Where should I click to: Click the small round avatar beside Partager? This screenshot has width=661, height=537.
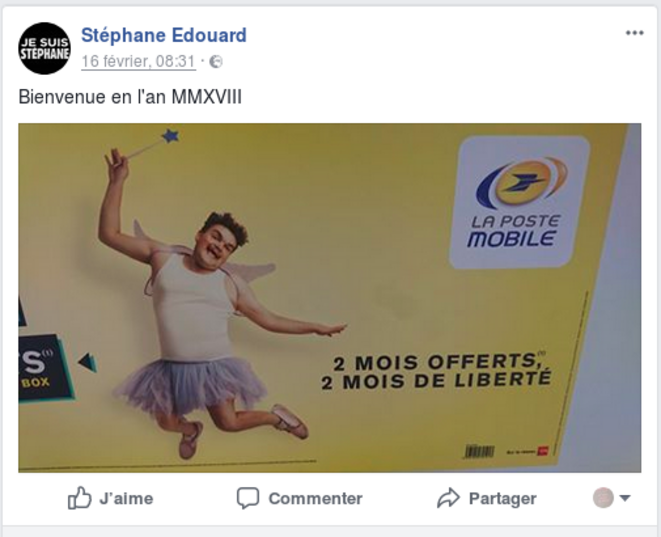tap(603, 498)
